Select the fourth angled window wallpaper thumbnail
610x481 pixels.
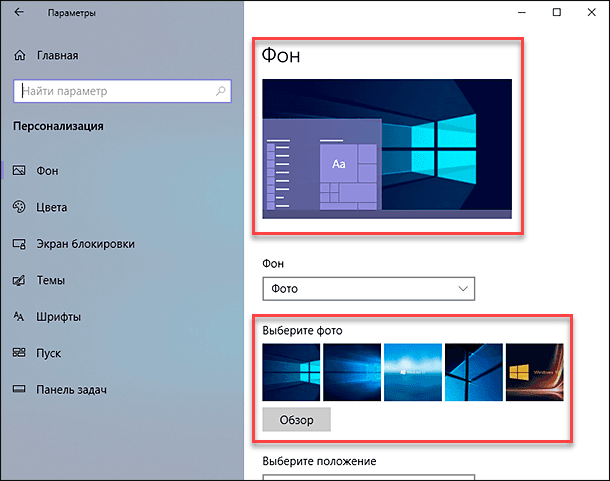[x=474, y=372]
